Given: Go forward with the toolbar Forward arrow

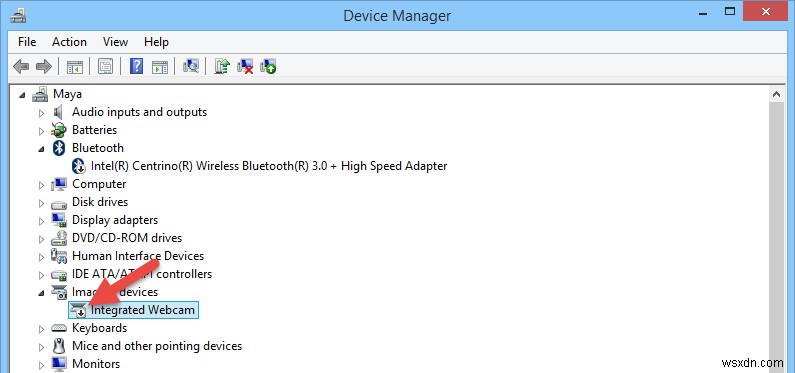Looking at the screenshot, I should 44,66.
